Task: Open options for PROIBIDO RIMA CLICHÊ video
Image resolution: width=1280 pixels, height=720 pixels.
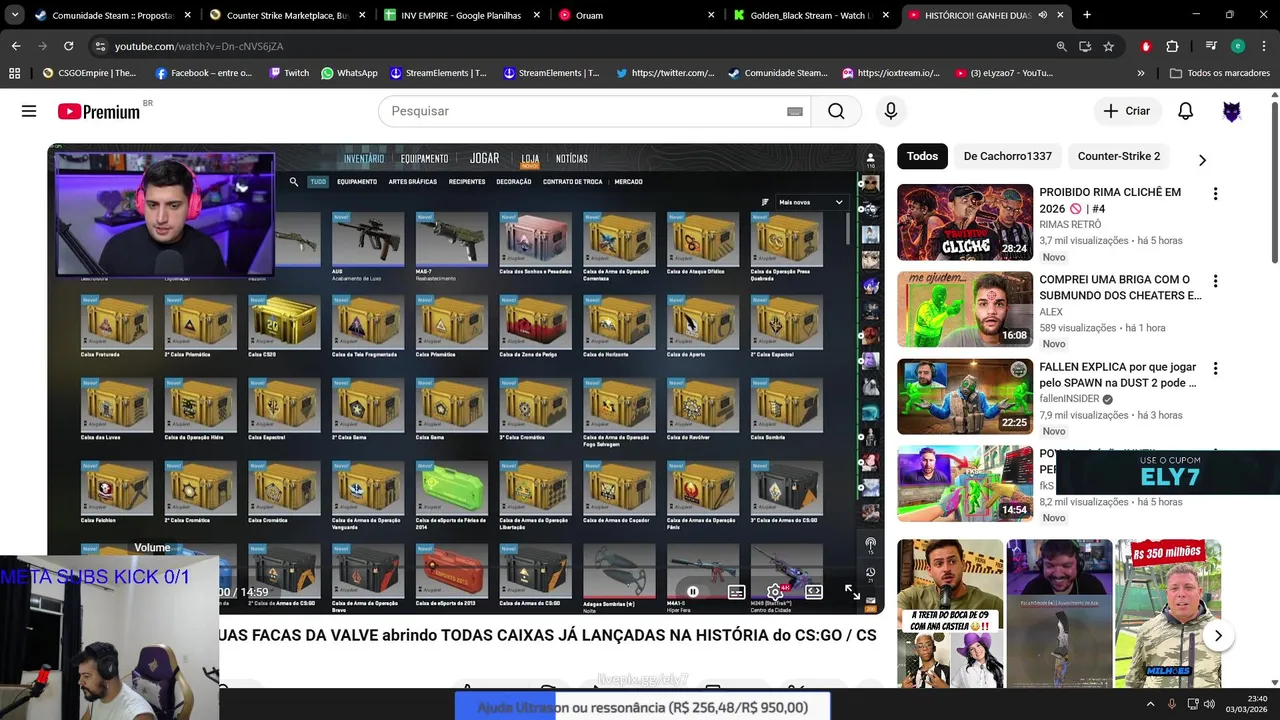Action: pos(1215,194)
